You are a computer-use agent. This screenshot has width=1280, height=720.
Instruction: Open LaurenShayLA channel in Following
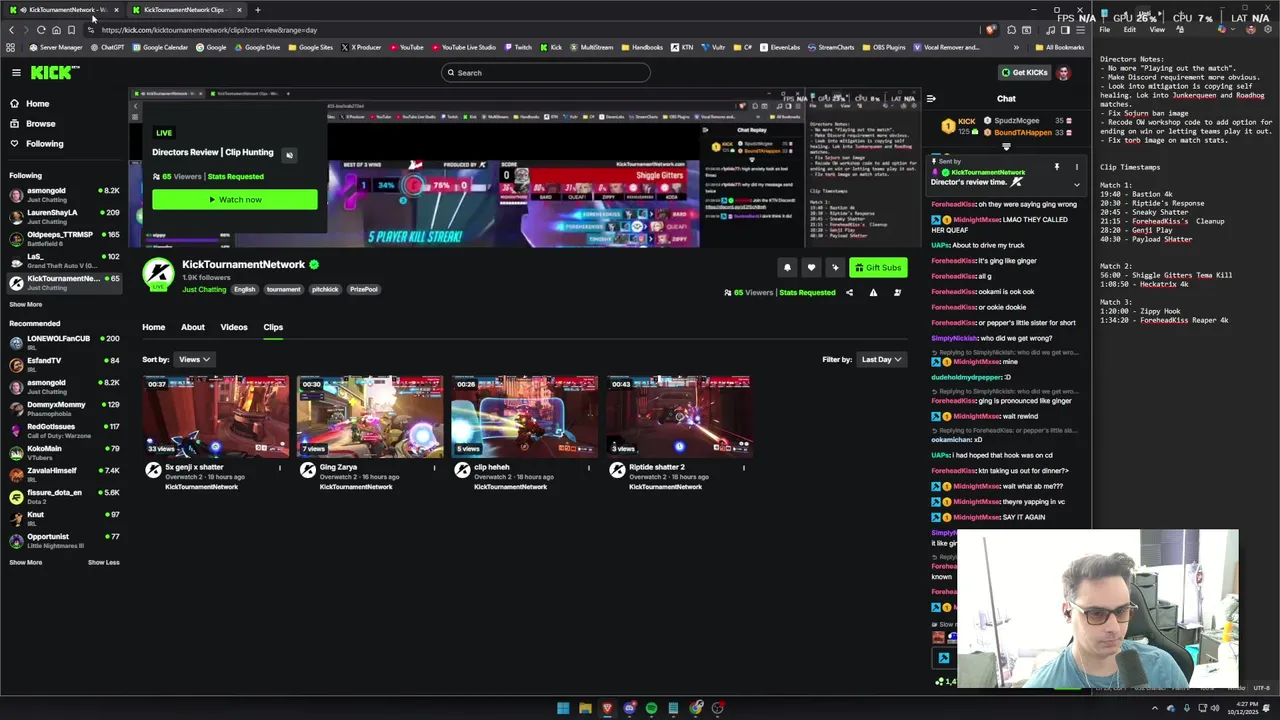pyautogui.click(x=64, y=216)
